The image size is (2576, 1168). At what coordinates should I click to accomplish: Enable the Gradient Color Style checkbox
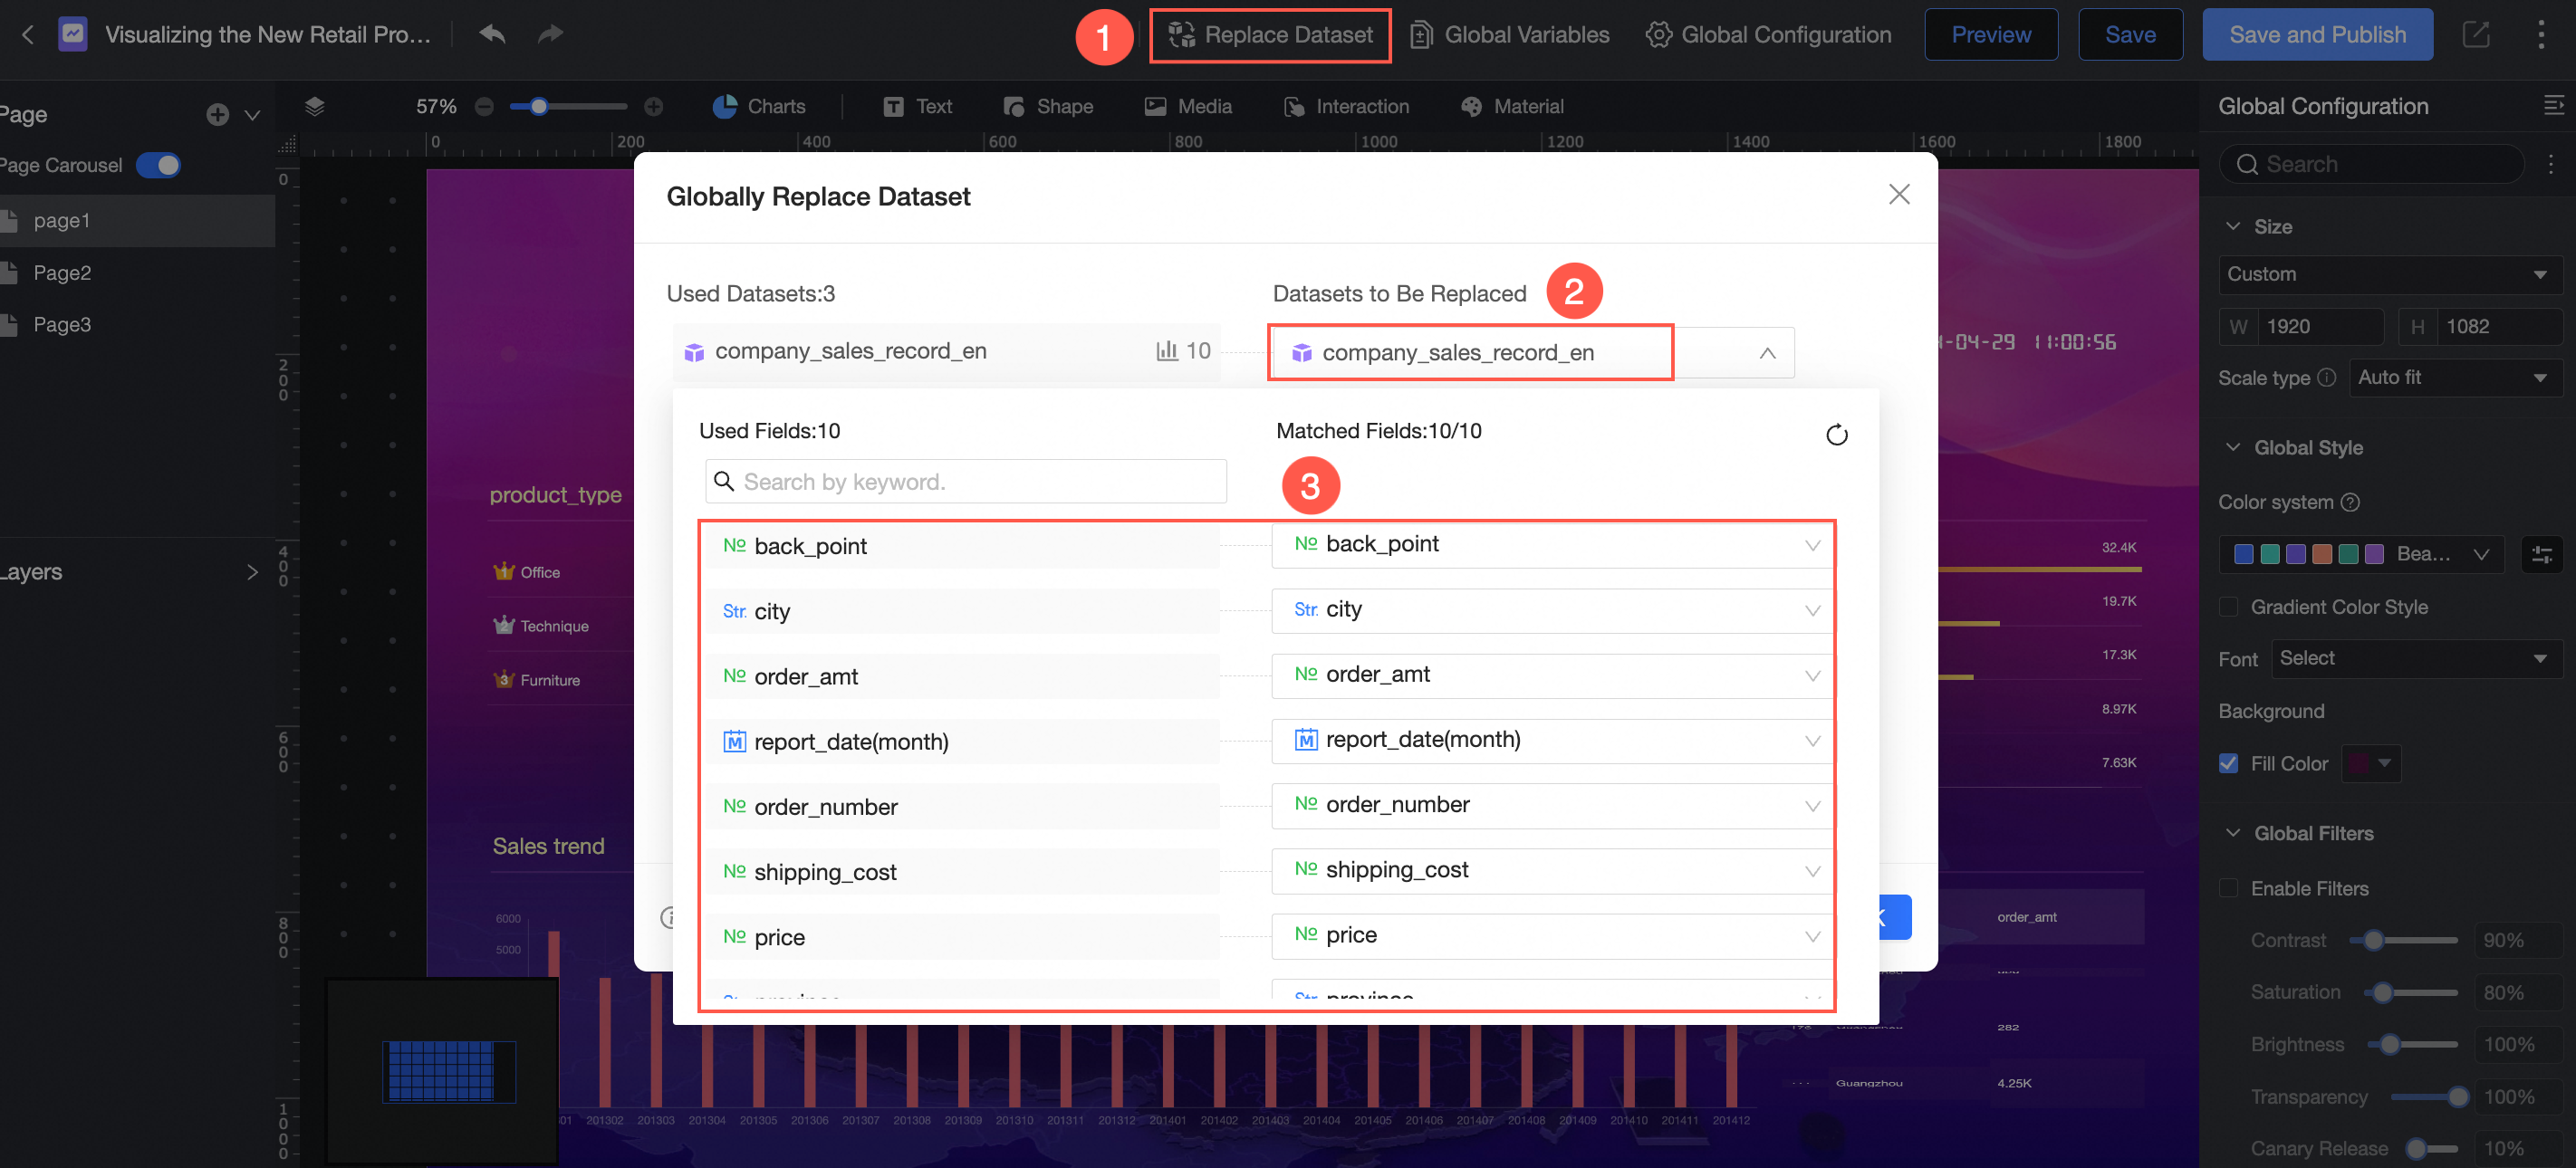2228,607
